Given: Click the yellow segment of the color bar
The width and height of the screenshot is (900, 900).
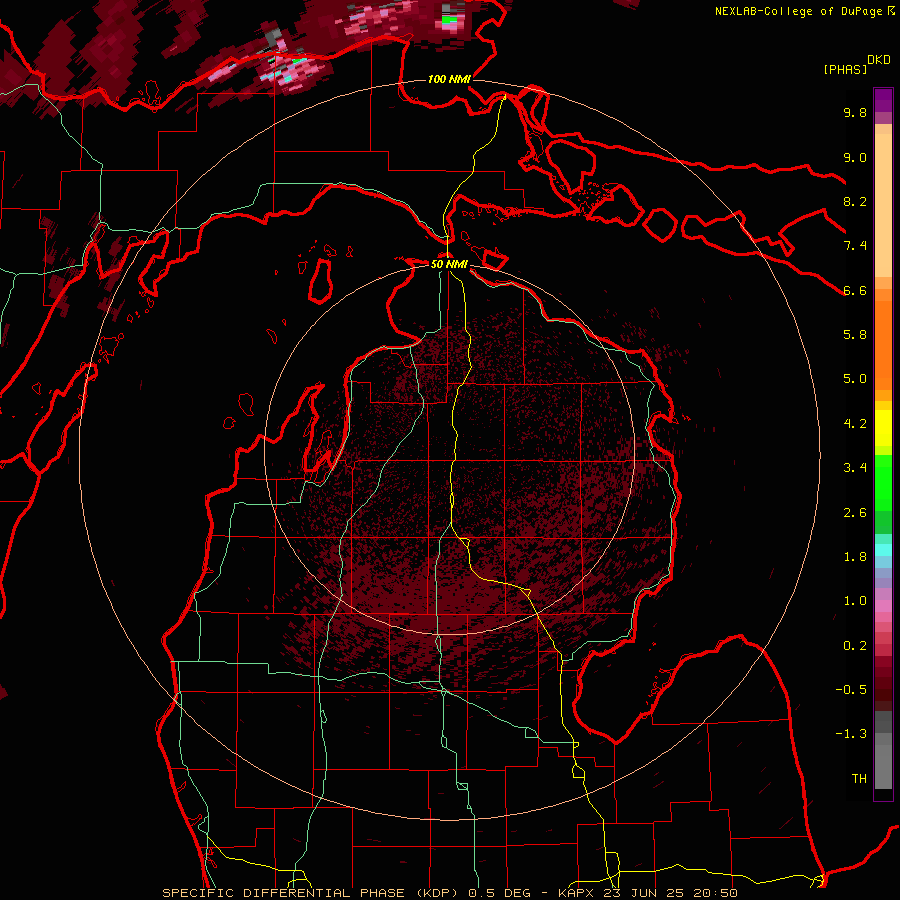Looking at the screenshot, I should [883, 428].
